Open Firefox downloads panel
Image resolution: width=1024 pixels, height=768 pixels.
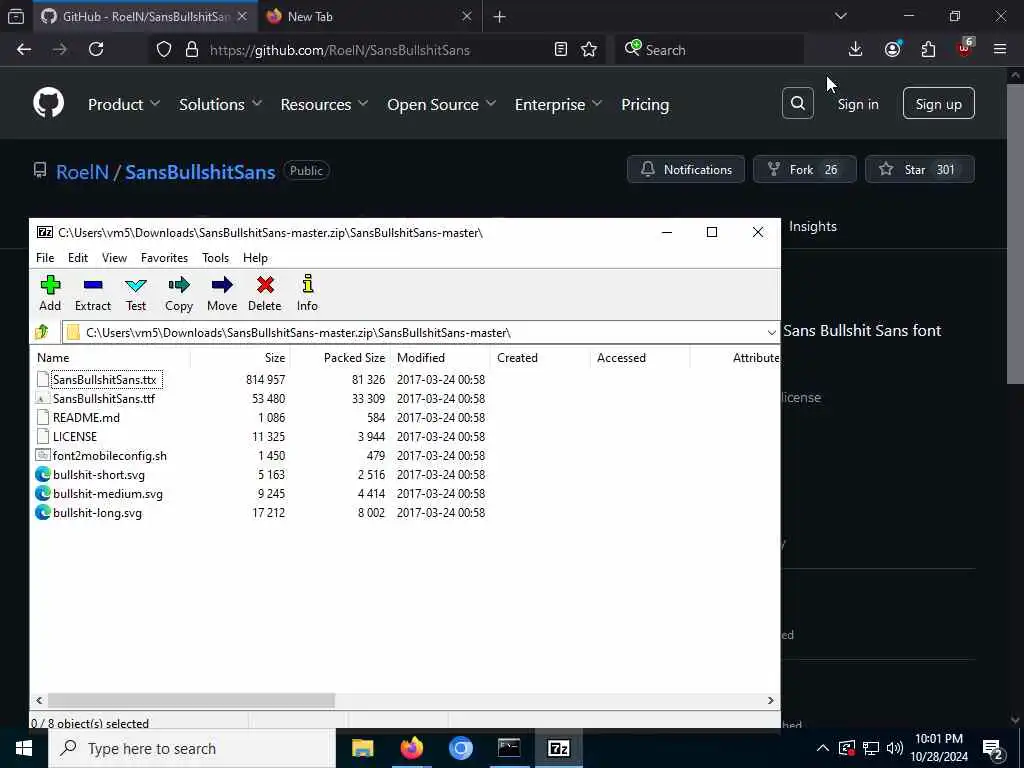(x=855, y=50)
